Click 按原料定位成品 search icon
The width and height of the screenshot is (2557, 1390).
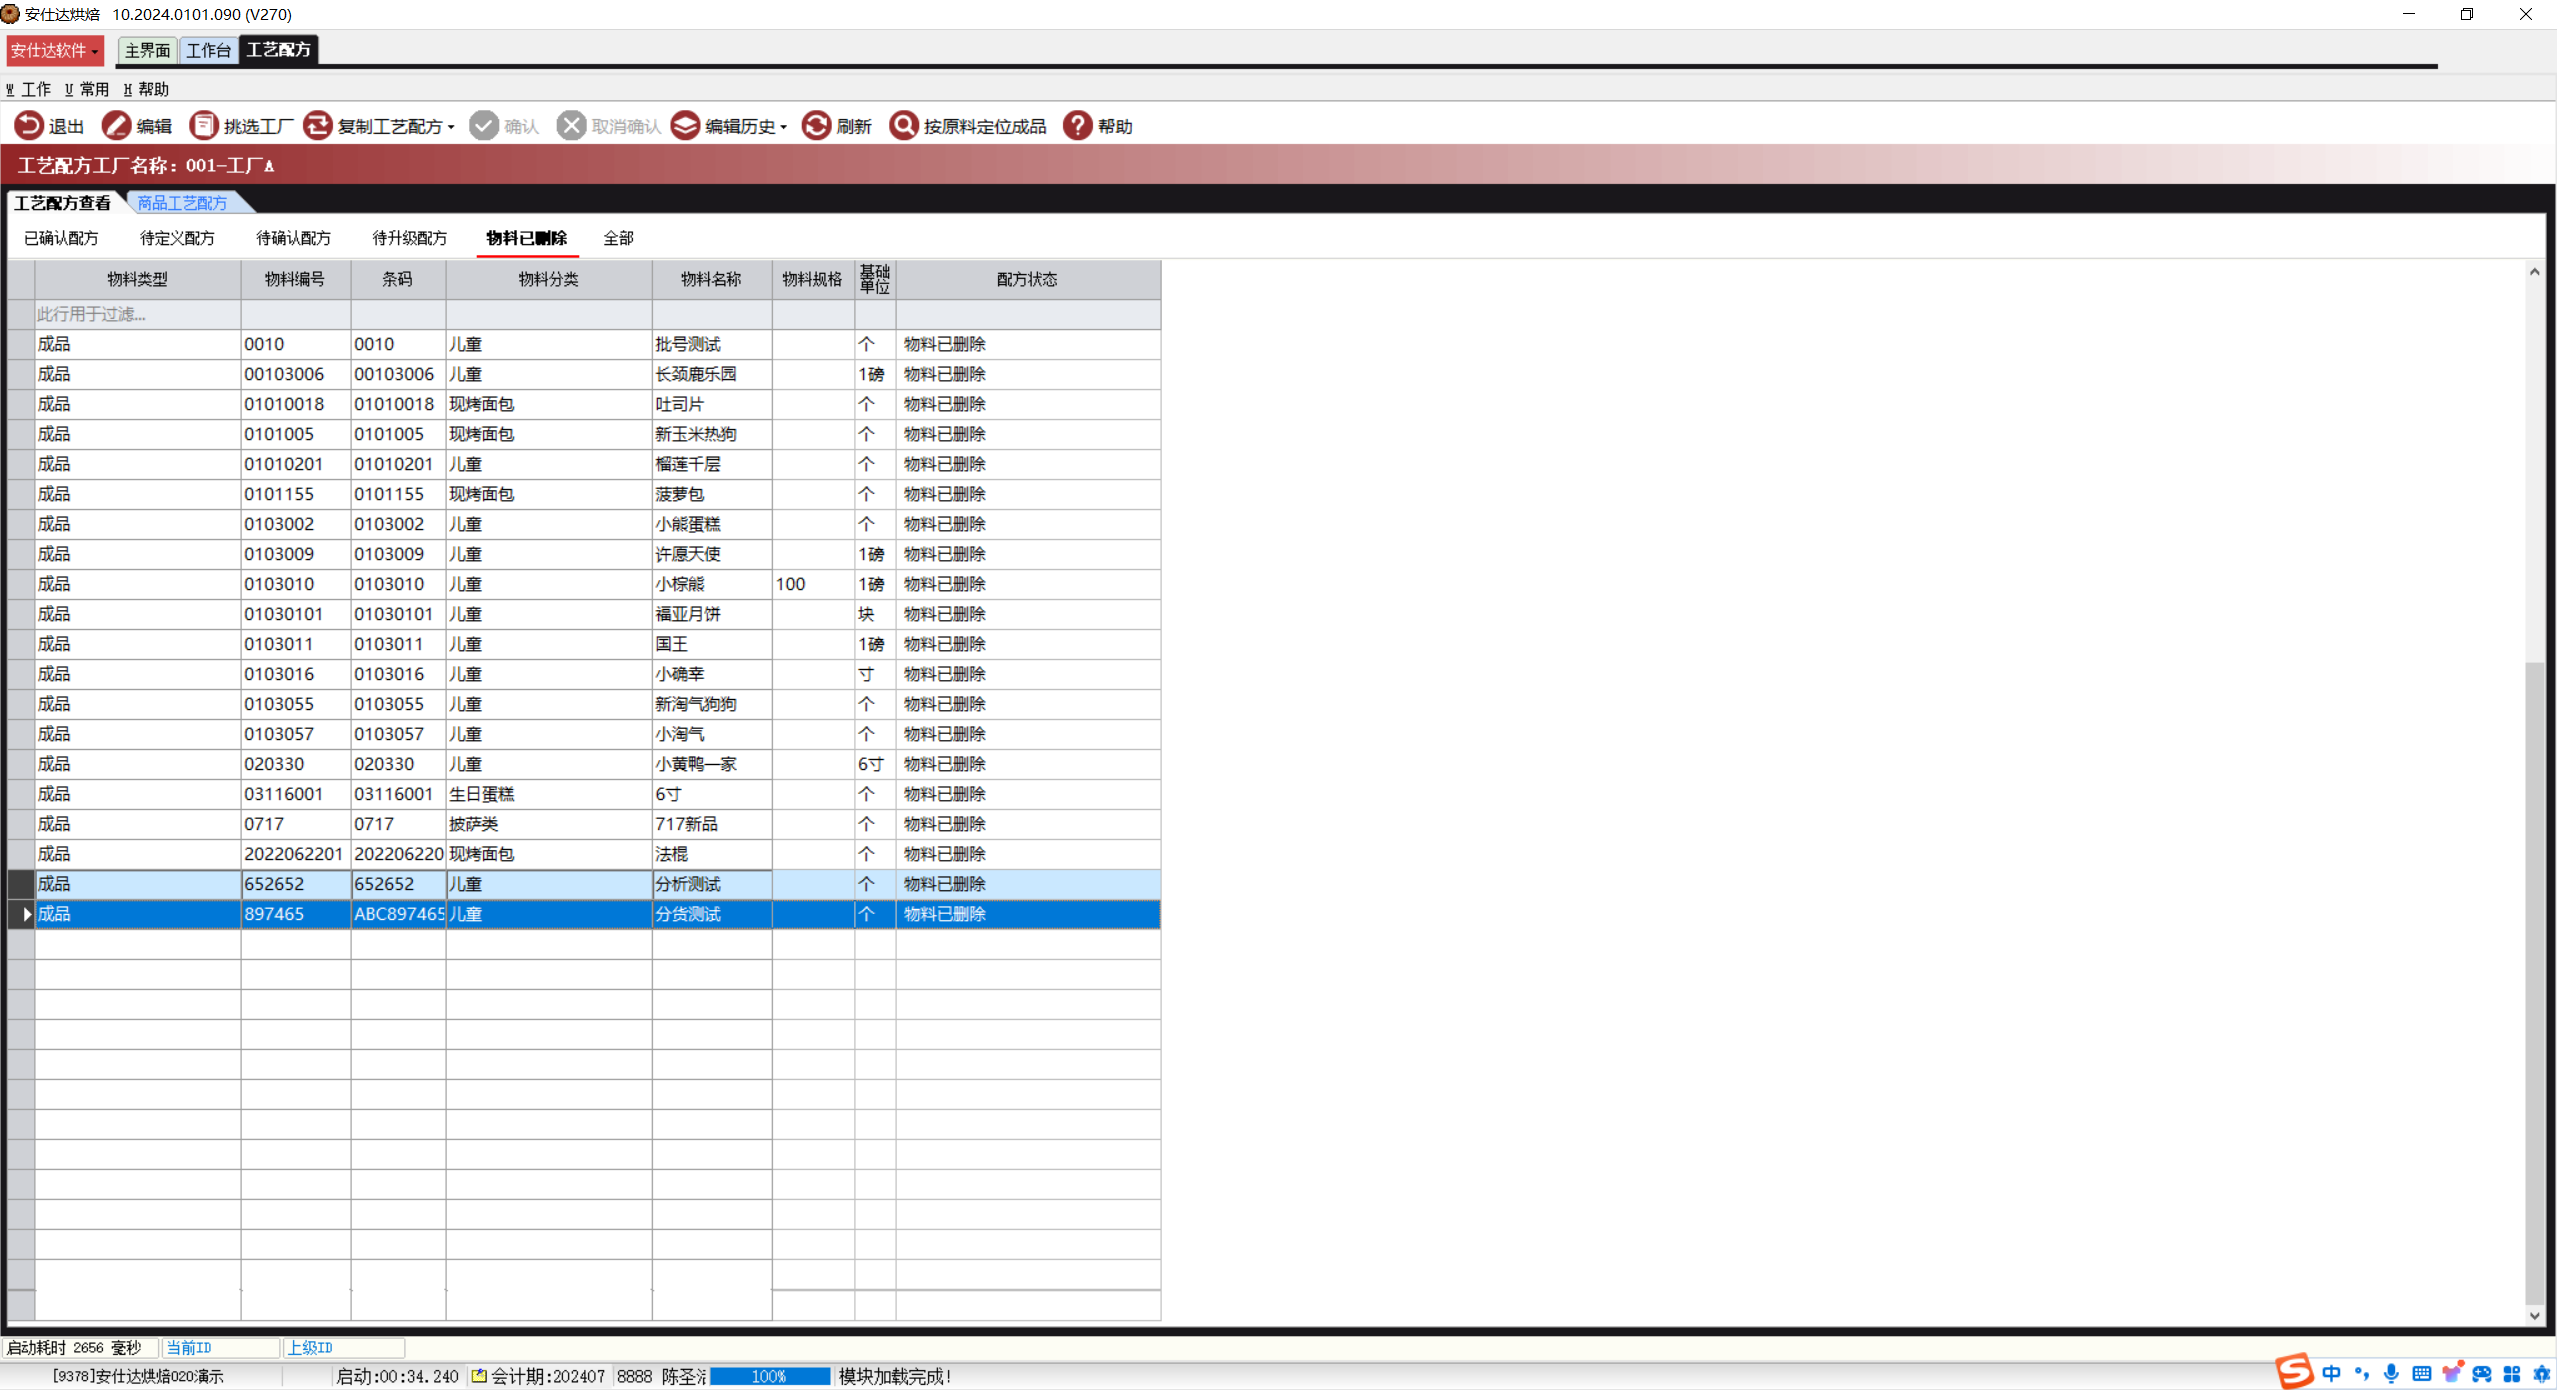pyautogui.click(x=903, y=126)
